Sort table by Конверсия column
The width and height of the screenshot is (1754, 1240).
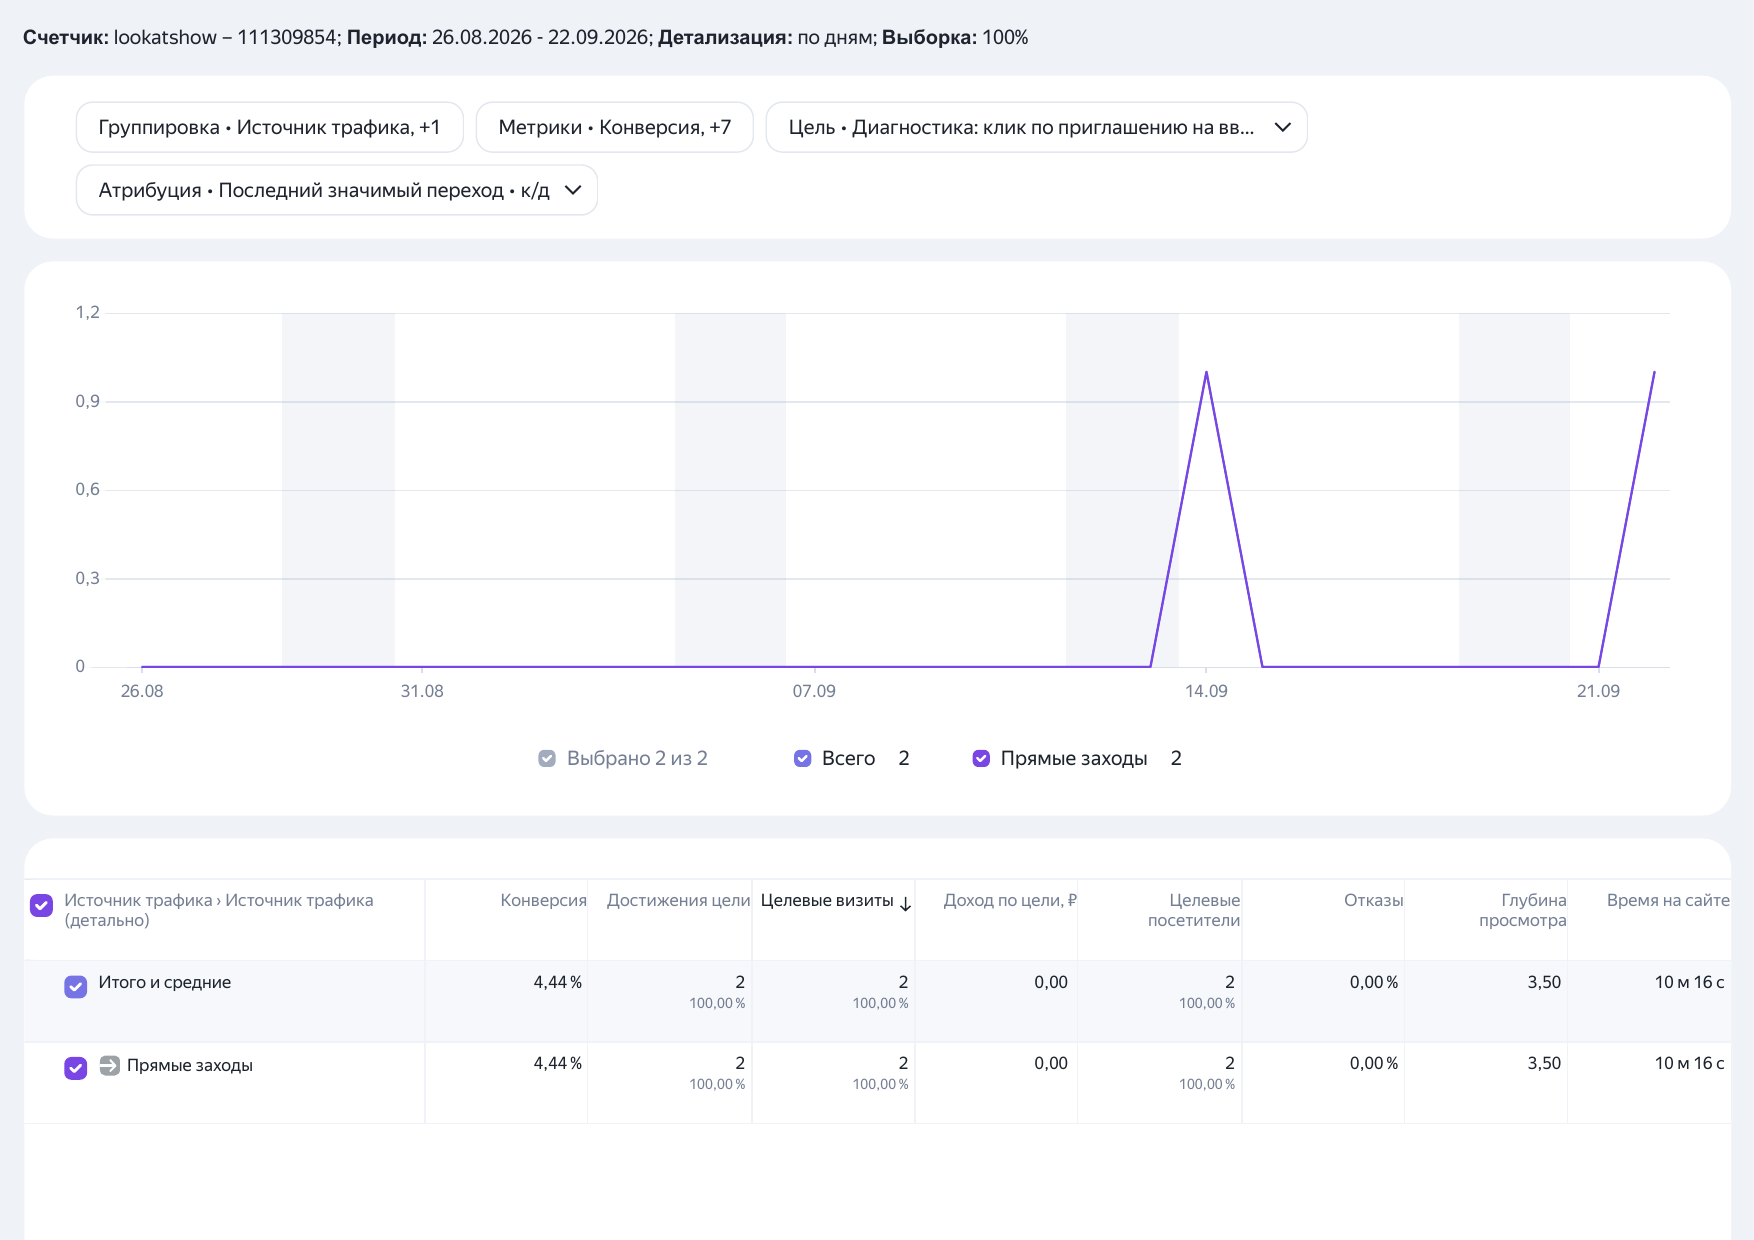pyautogui.click(x=543, y=900)
